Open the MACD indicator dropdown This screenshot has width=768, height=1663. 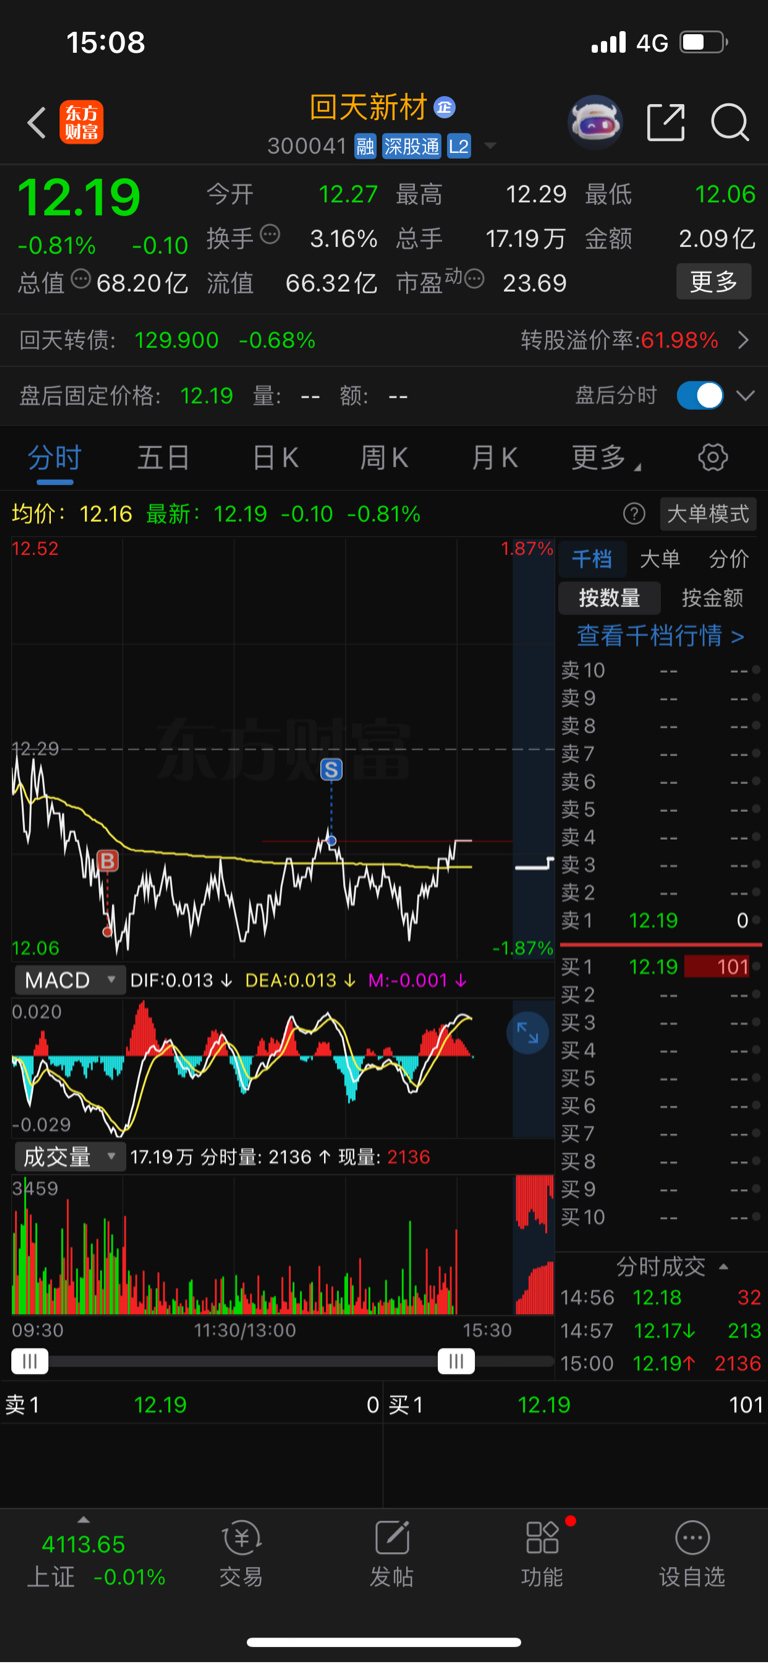[70, 980]
